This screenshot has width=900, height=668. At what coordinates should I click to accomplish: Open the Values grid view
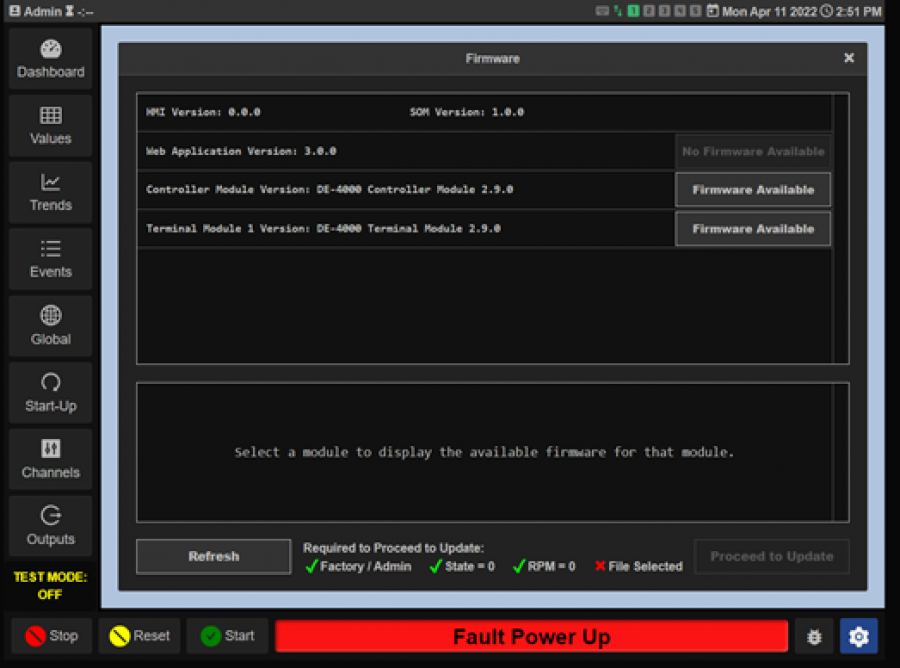pos(50,125)
